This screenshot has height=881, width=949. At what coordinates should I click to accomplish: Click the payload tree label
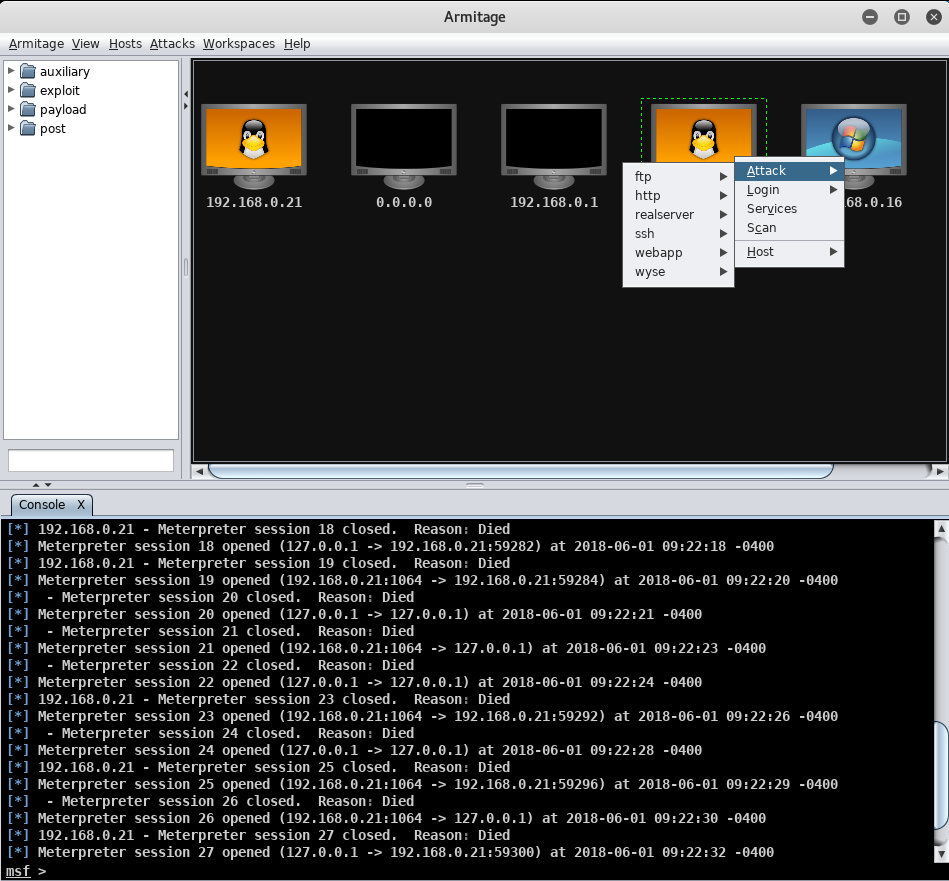[63, 110]
